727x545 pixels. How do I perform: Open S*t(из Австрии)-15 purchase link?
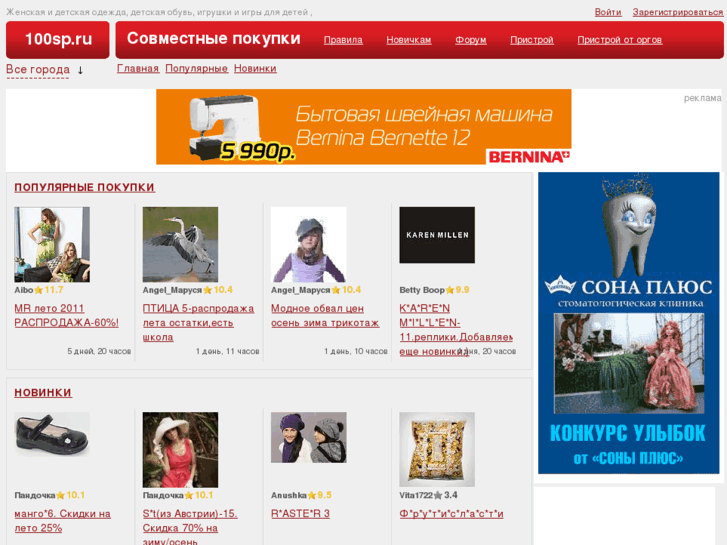coord(190,528)
